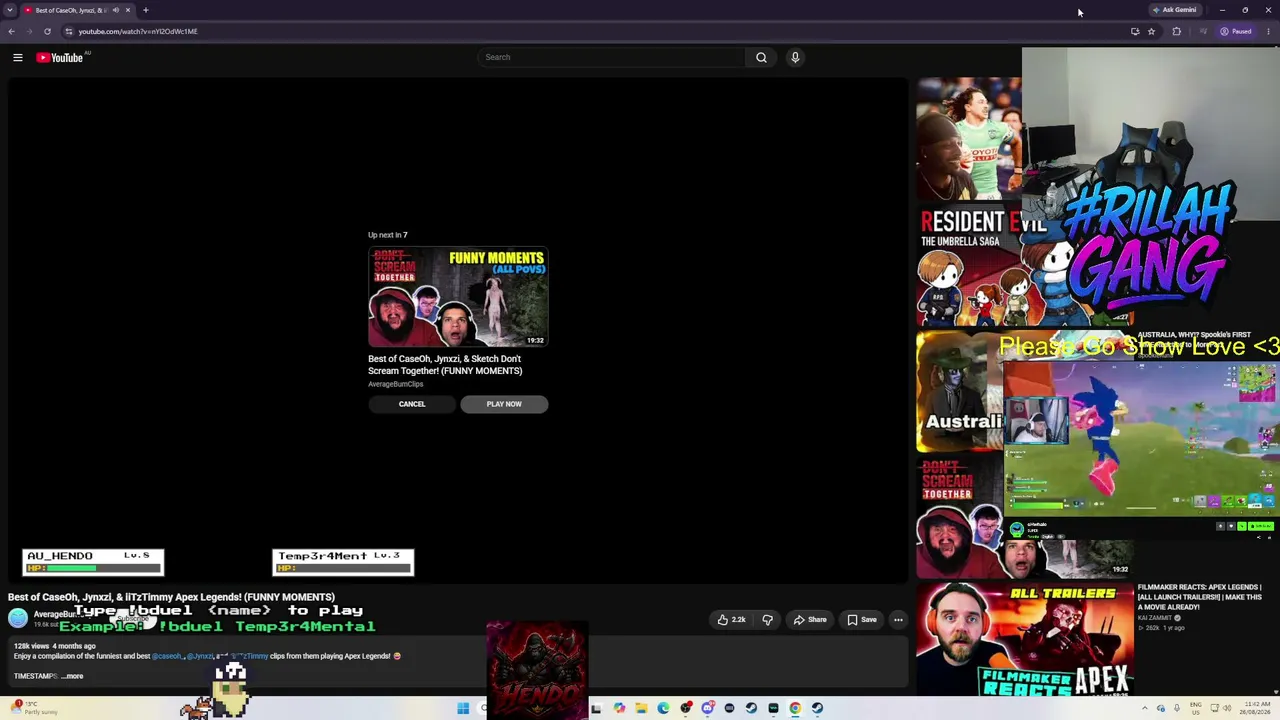Screen dimensions: 1280x720
Task: Play the next video now
Action: coord(504,404)
